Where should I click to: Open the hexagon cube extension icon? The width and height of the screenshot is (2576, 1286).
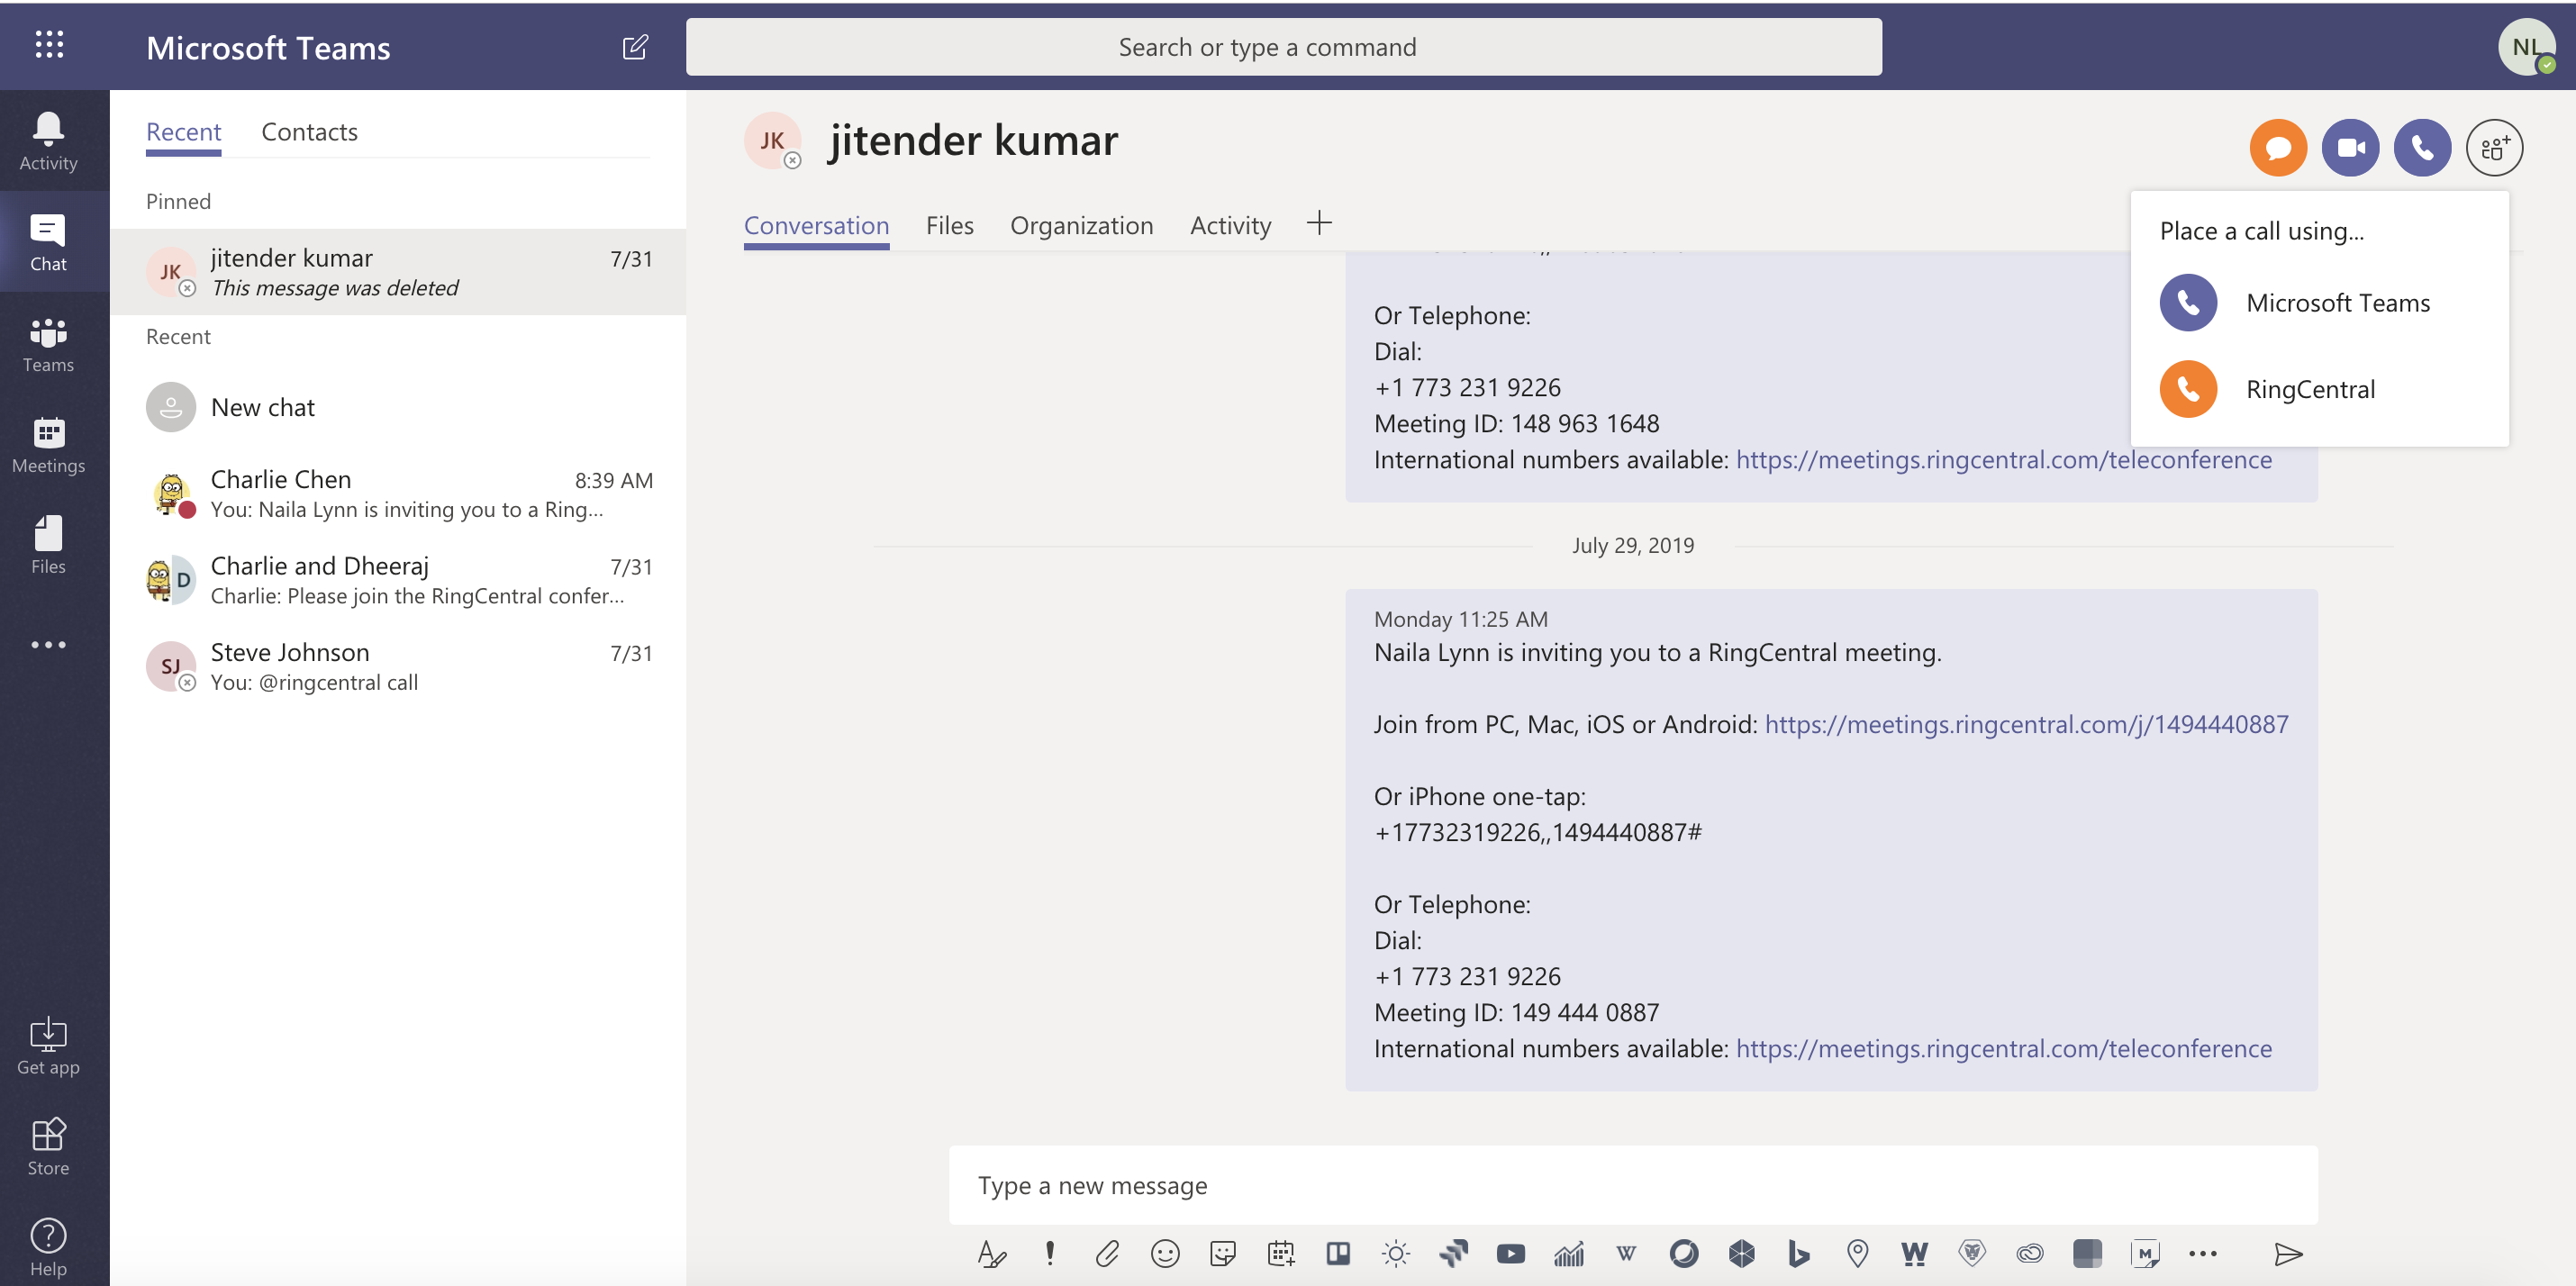[1742, 1253]
